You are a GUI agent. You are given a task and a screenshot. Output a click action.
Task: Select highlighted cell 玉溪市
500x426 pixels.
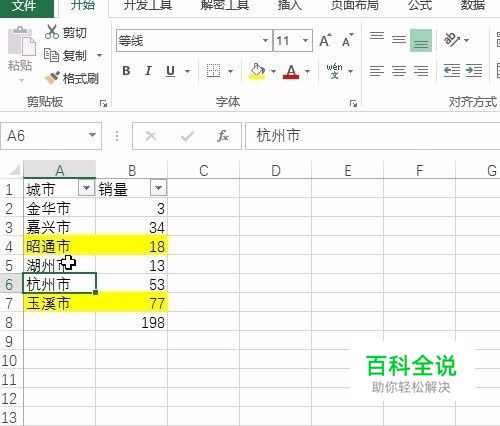[60, 303]
